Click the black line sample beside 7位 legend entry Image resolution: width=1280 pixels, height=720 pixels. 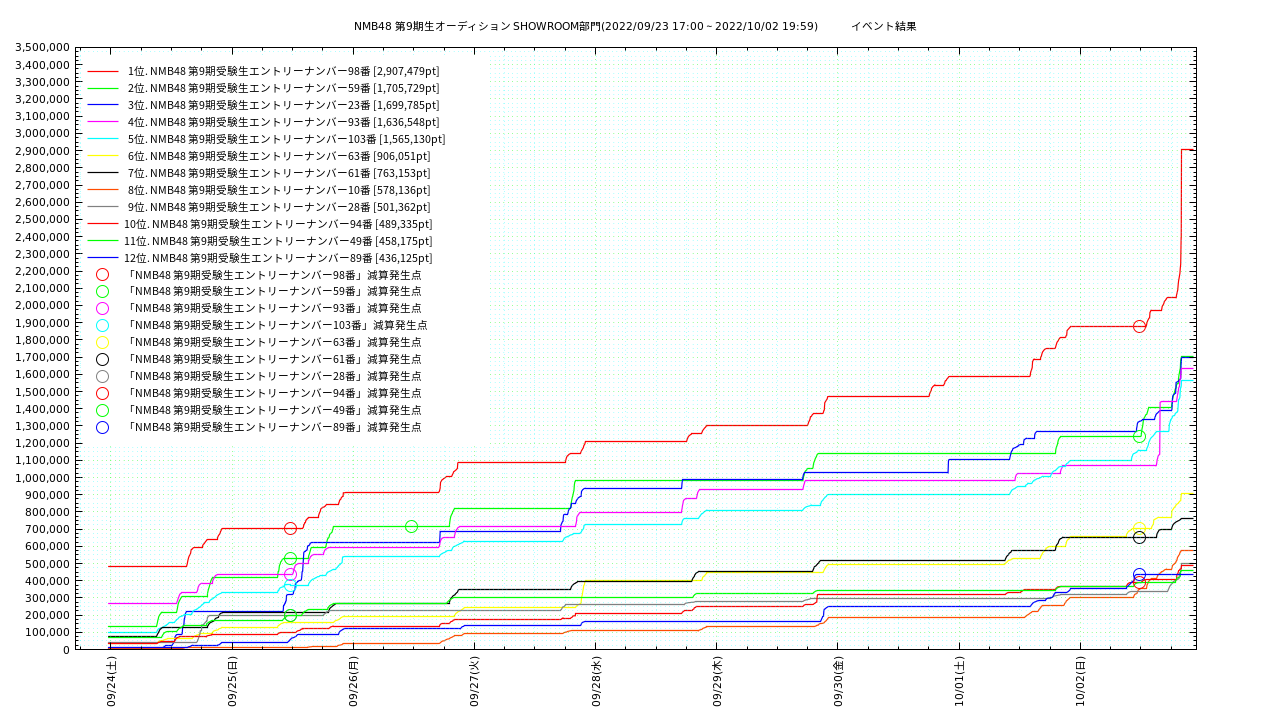(x=102, y=174)
